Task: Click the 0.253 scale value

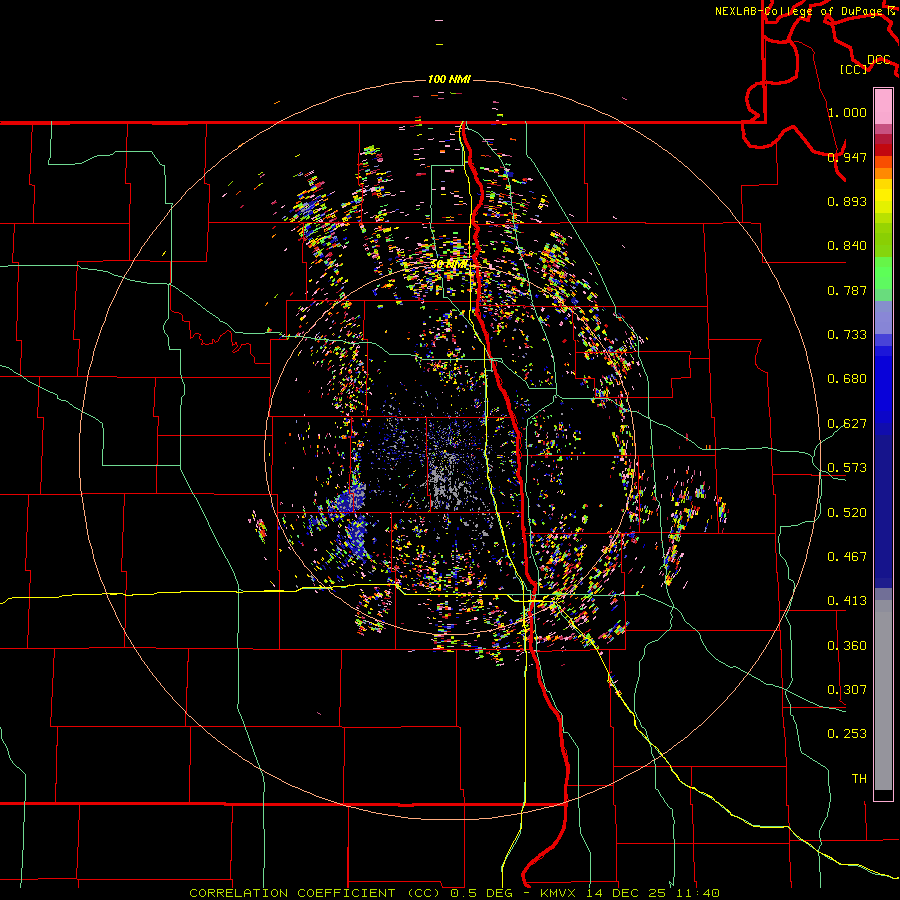Action: click(x=847, y=734)
